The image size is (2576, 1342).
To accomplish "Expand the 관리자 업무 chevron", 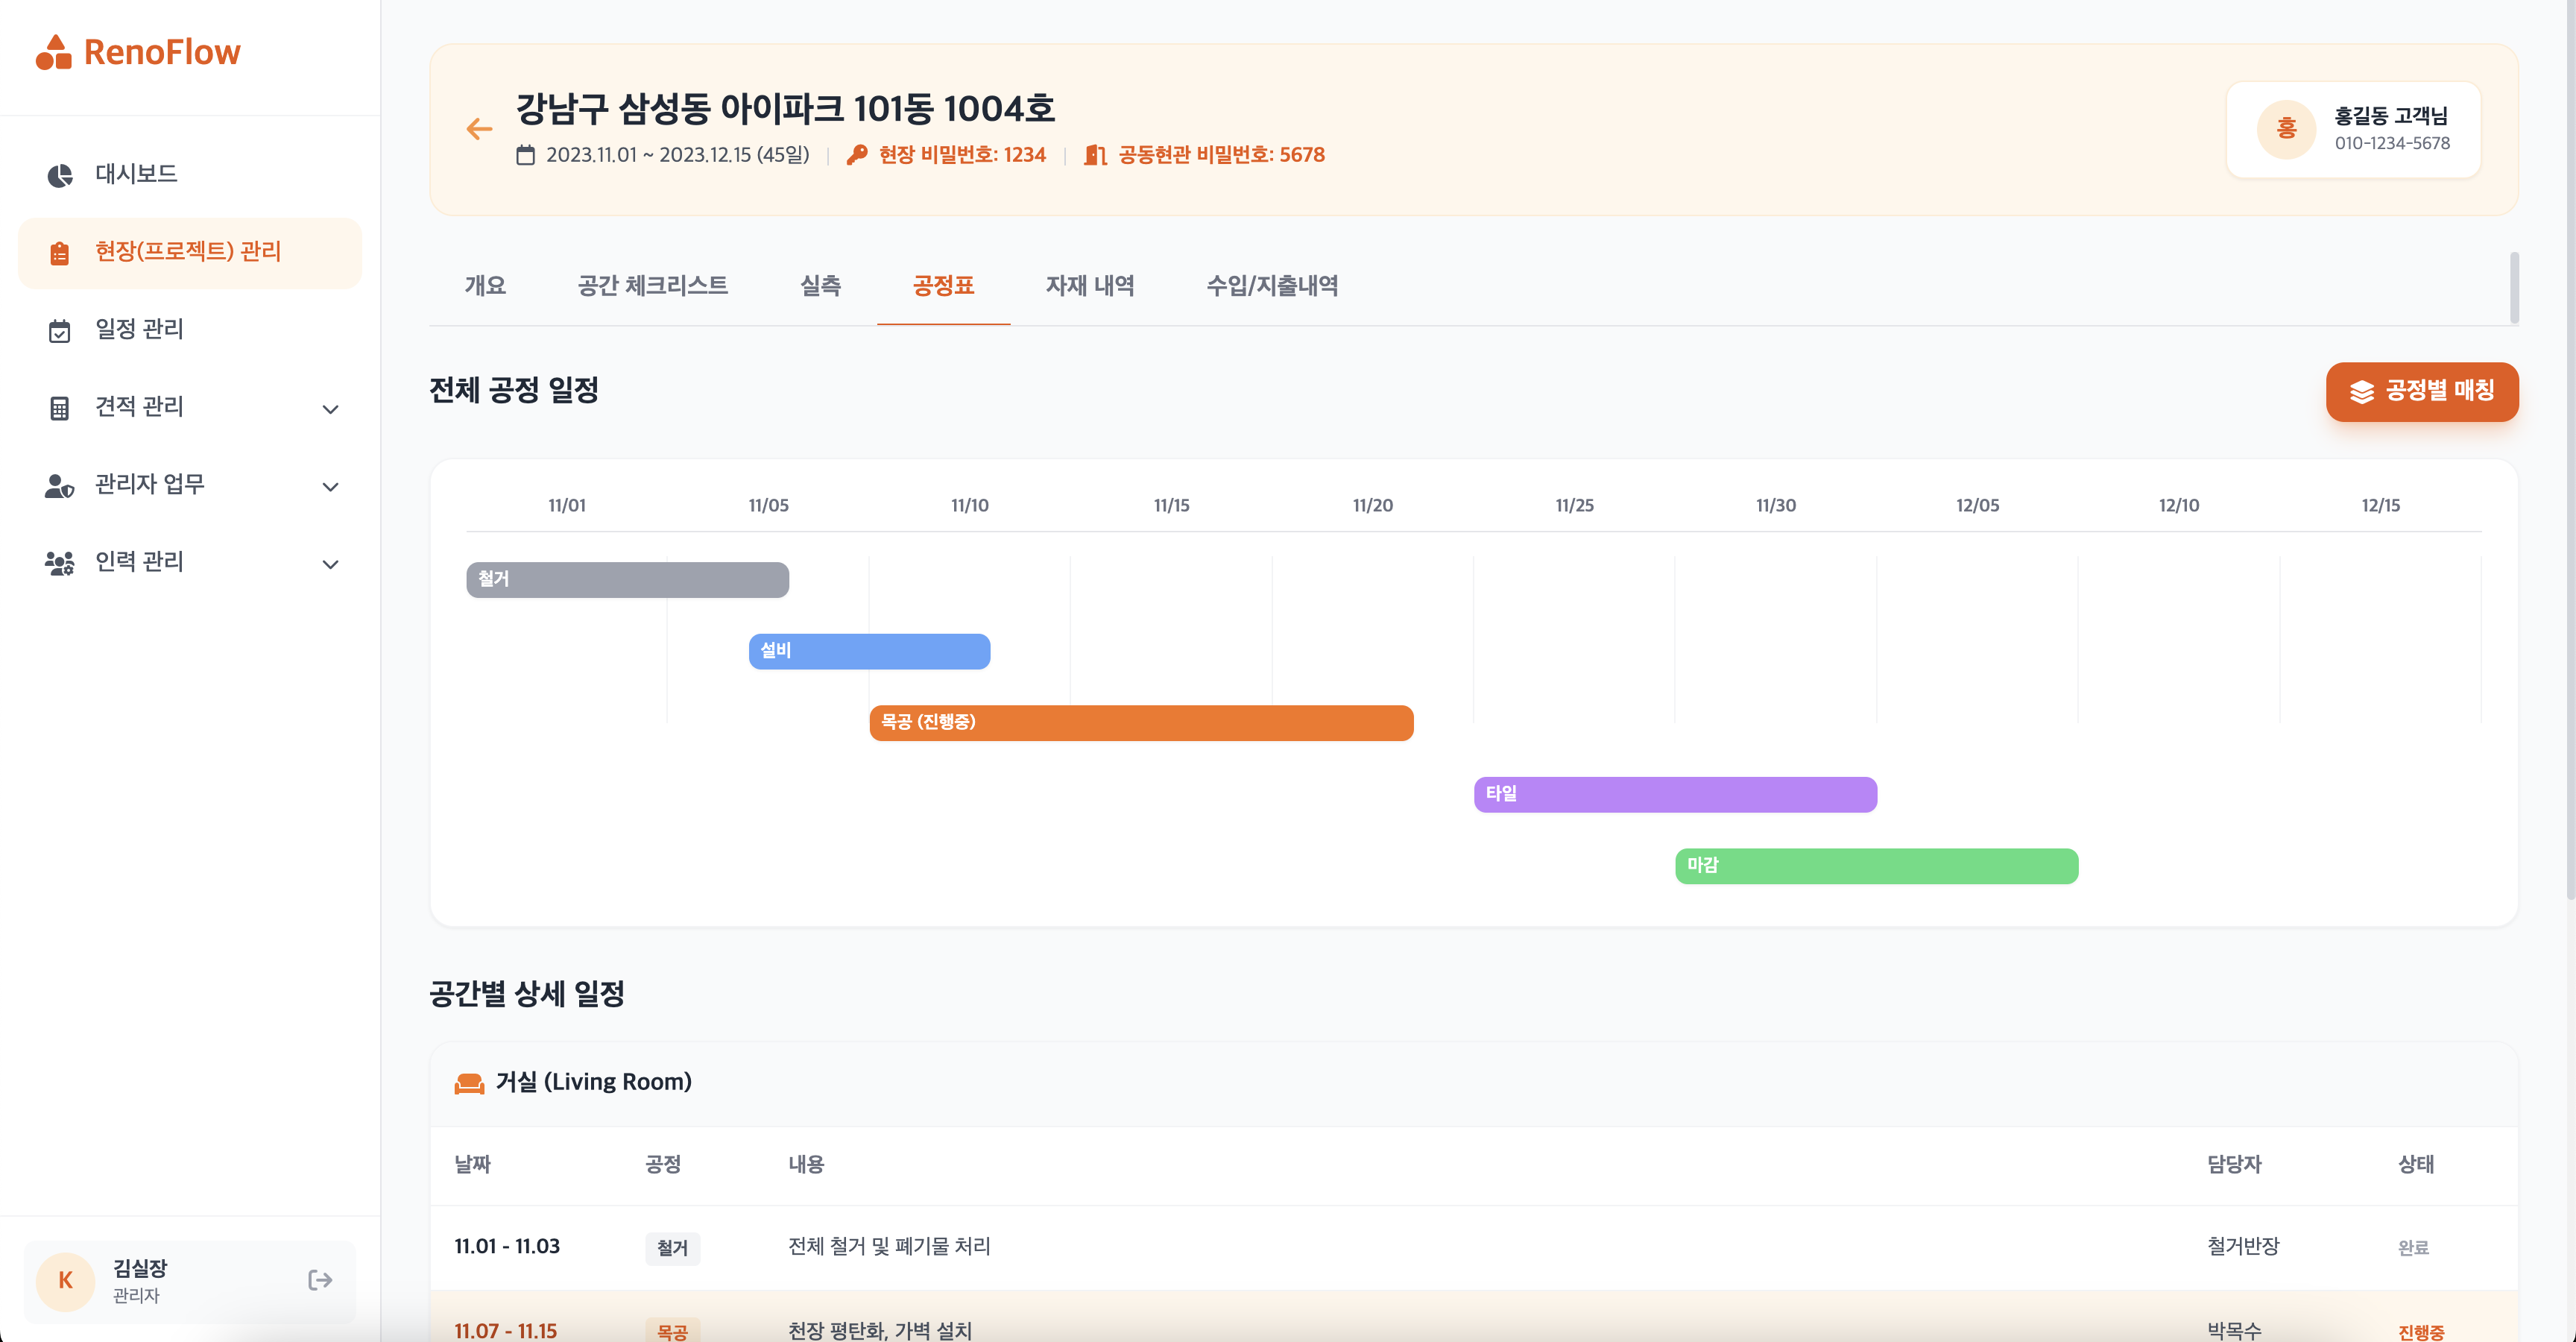I will coord(331,487).
